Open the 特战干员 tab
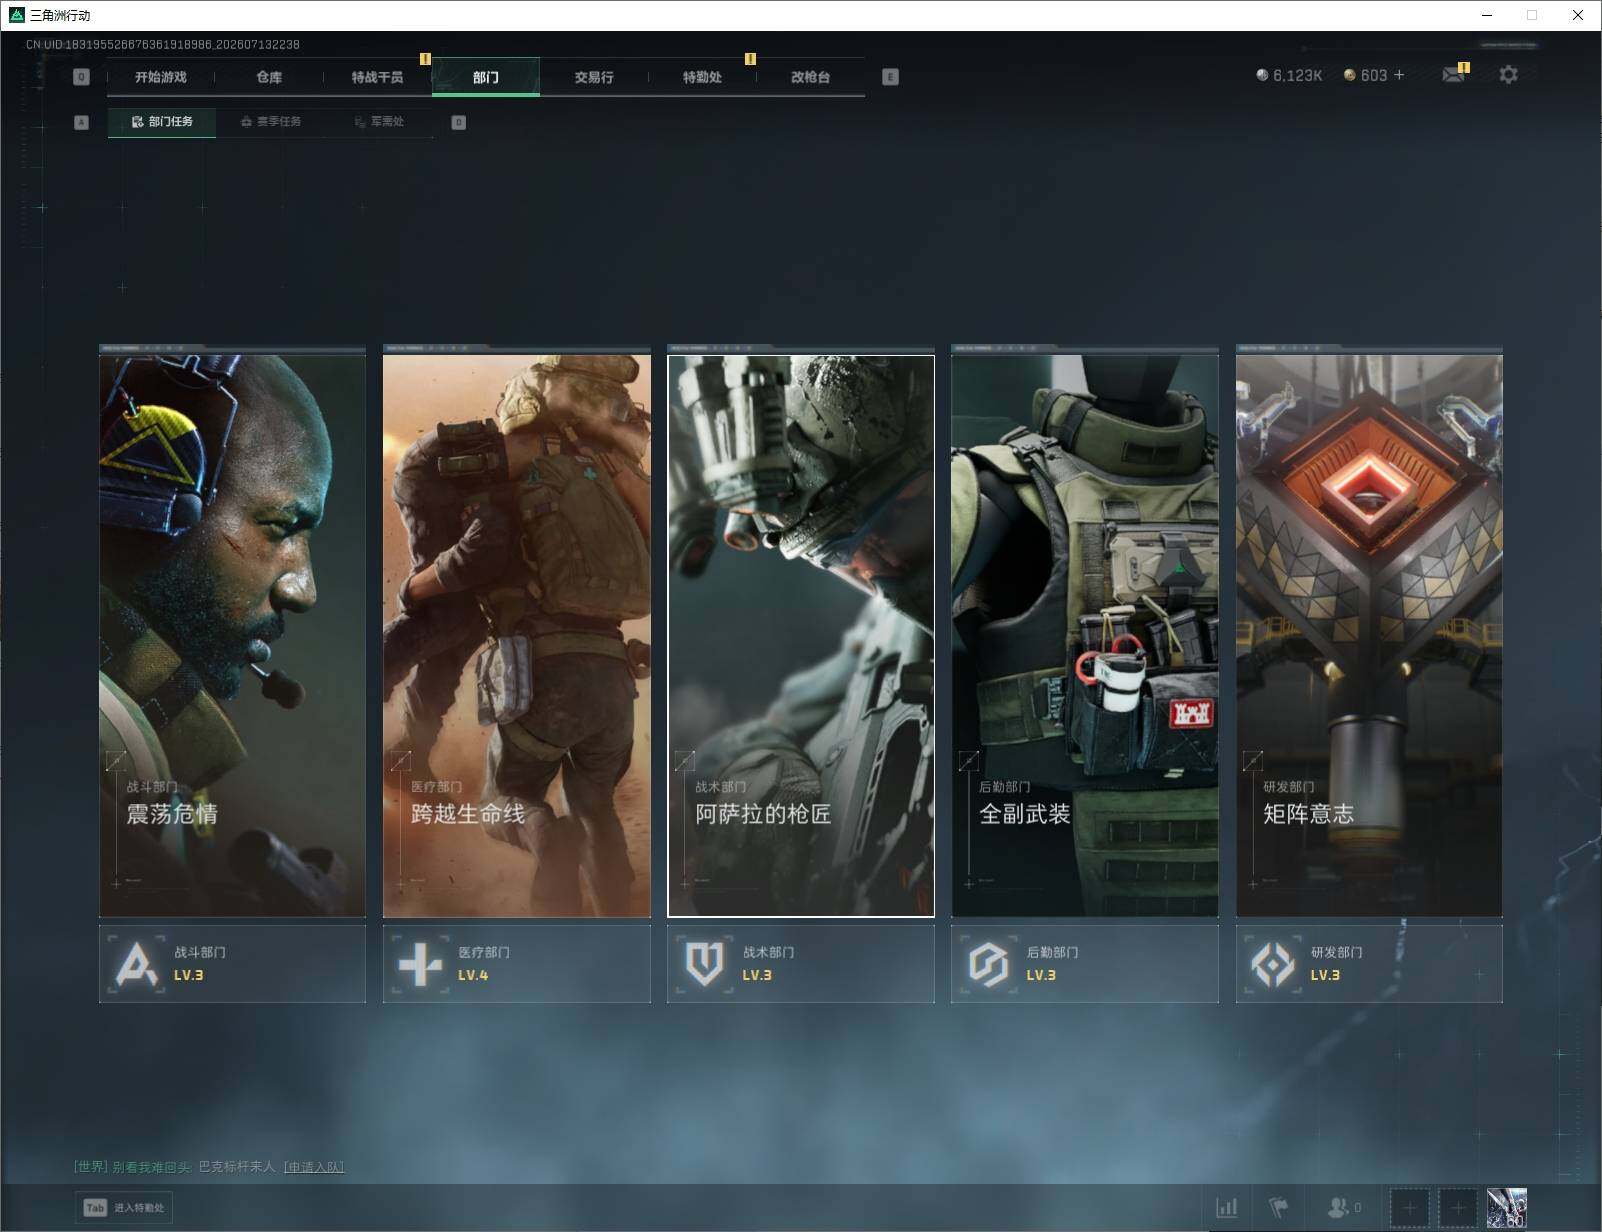Image resolution: width=1602 pixels, height=1232 pixels. 377,77
